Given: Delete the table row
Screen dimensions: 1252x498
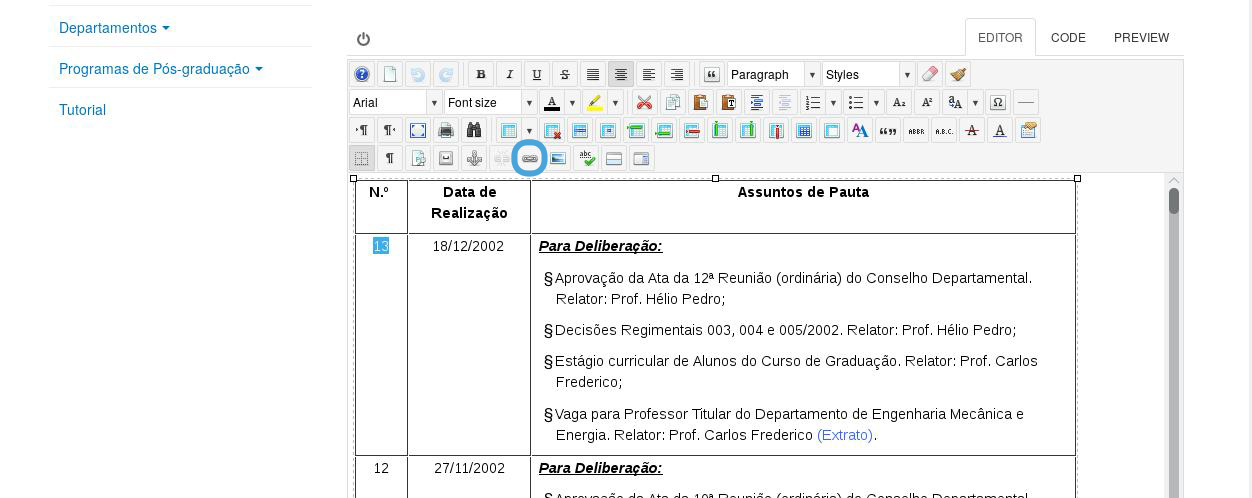Looking at the screenshot, I should pos(692,130).
